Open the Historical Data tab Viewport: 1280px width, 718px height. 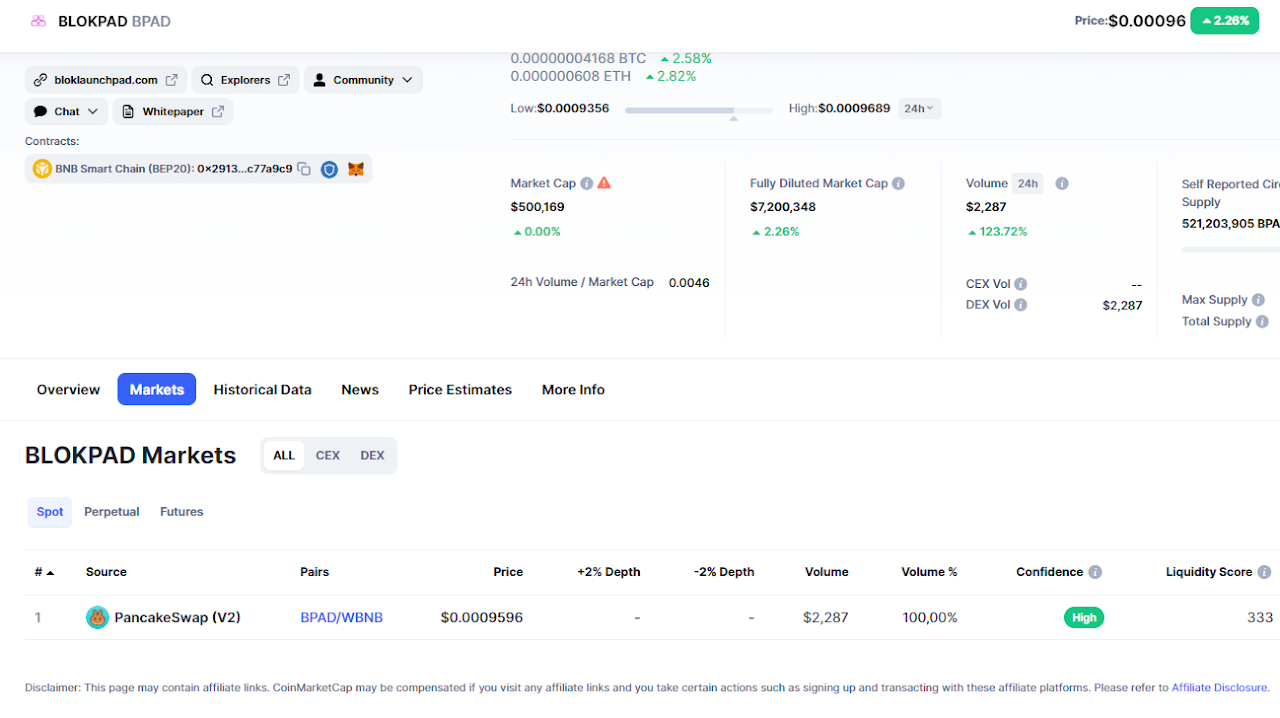[262, 389]
